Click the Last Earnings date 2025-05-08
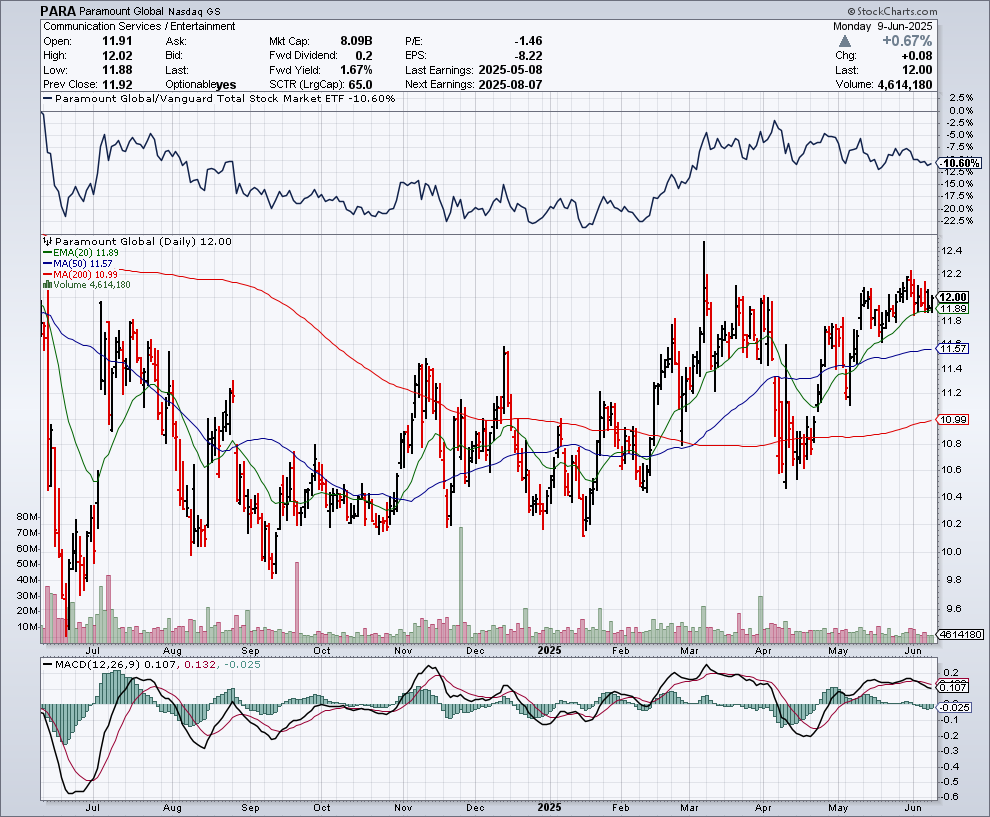990x817 pixels. pos(510,70)
